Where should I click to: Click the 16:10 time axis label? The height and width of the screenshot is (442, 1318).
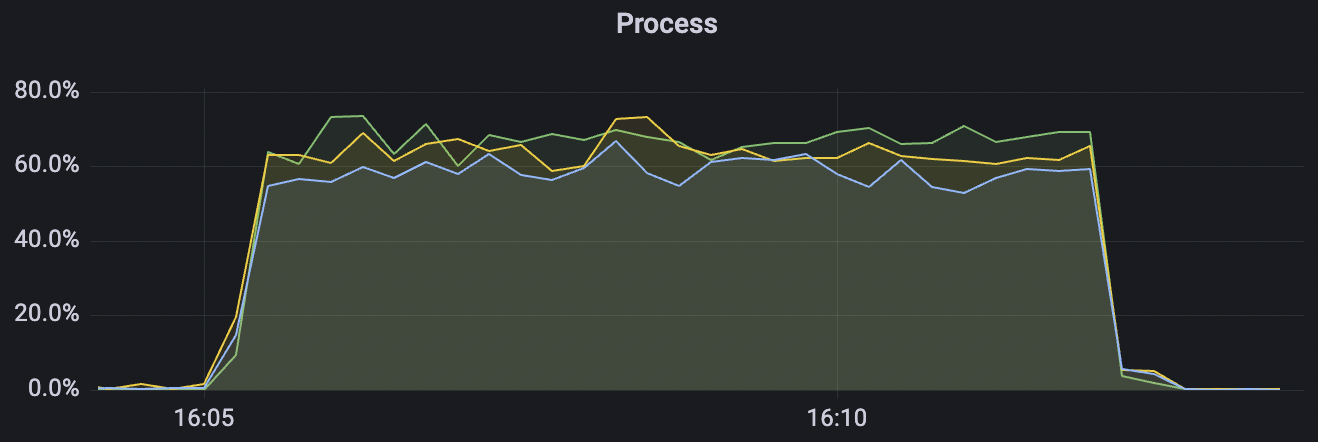pyautogui.click(x=837, y=415)
